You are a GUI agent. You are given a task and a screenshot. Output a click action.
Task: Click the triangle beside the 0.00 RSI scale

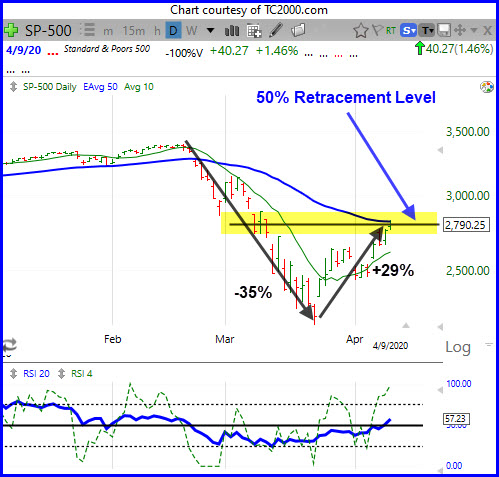[440, 470]
